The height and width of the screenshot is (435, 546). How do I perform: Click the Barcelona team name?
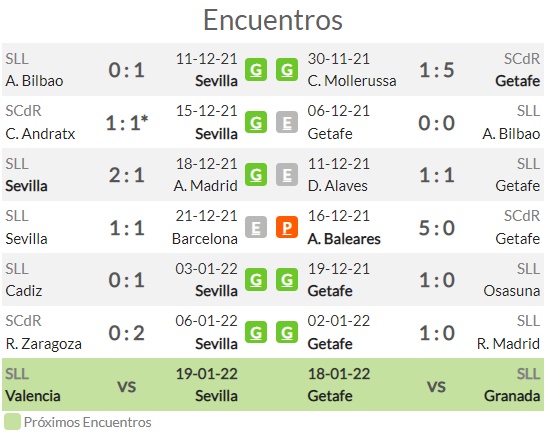205,239
